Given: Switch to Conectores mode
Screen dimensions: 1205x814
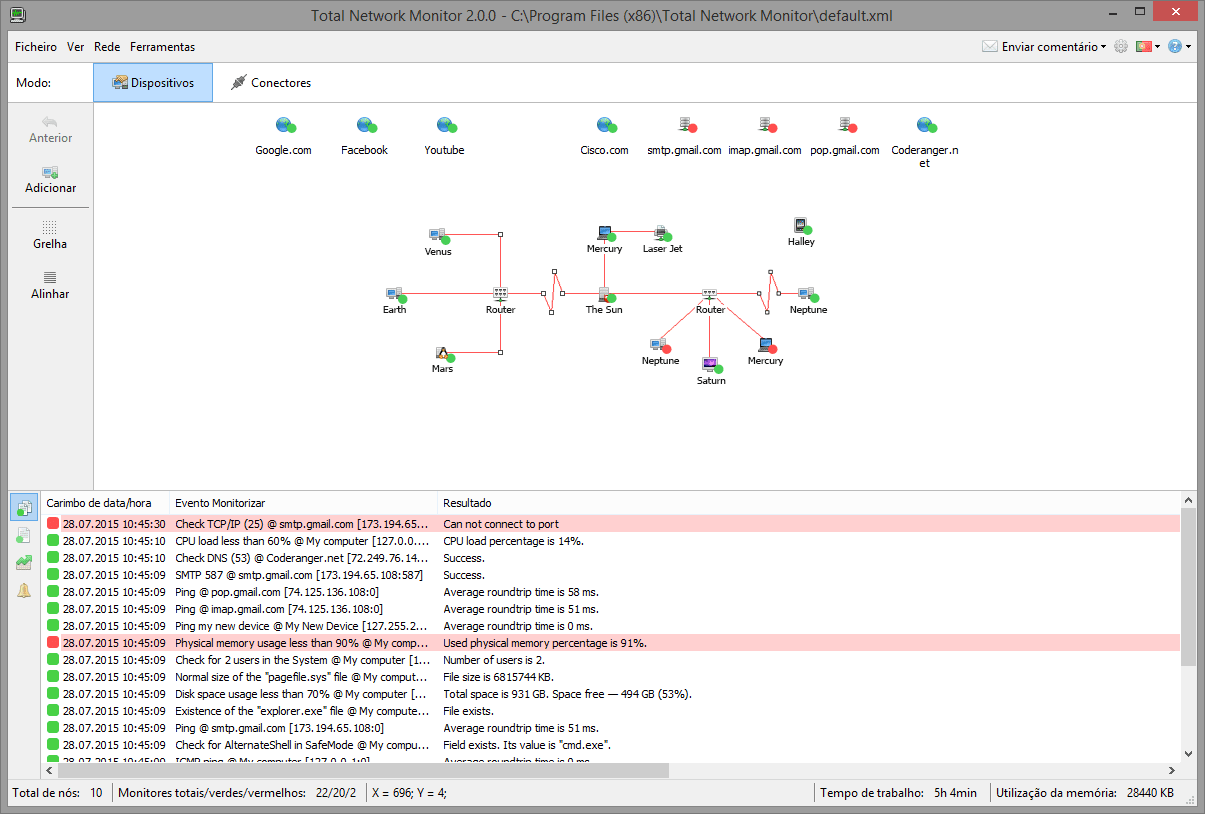Looking at the screenshot, I should tap(271, 83).
